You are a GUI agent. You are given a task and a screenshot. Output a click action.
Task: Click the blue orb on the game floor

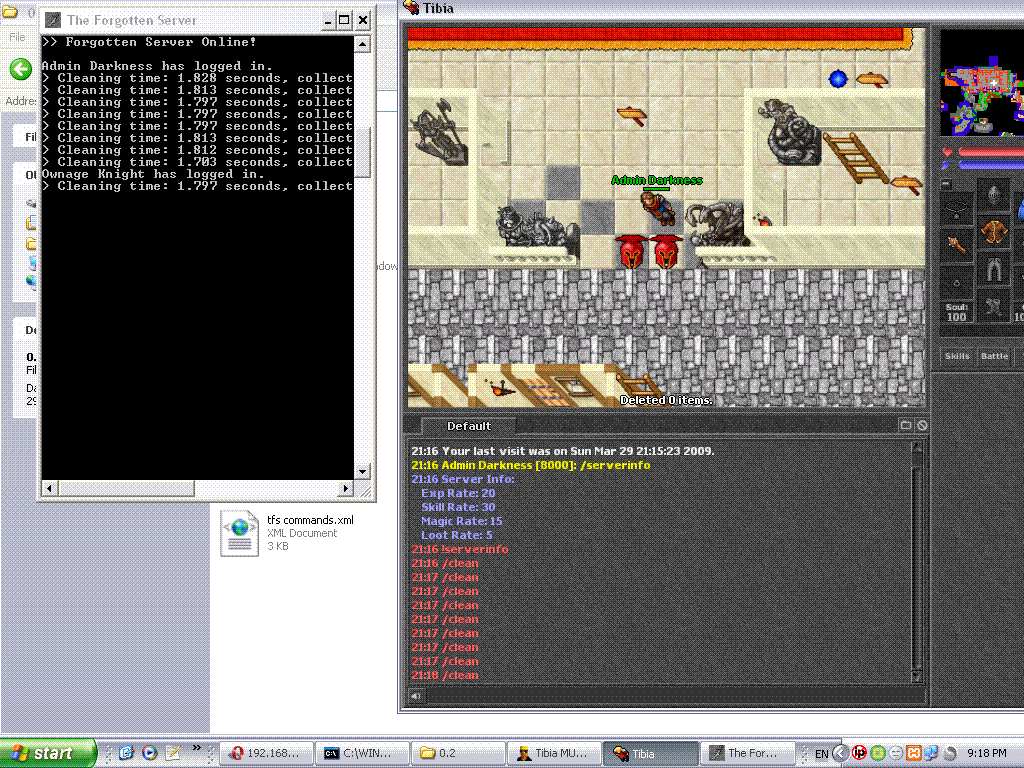click(x=838, y=79)
